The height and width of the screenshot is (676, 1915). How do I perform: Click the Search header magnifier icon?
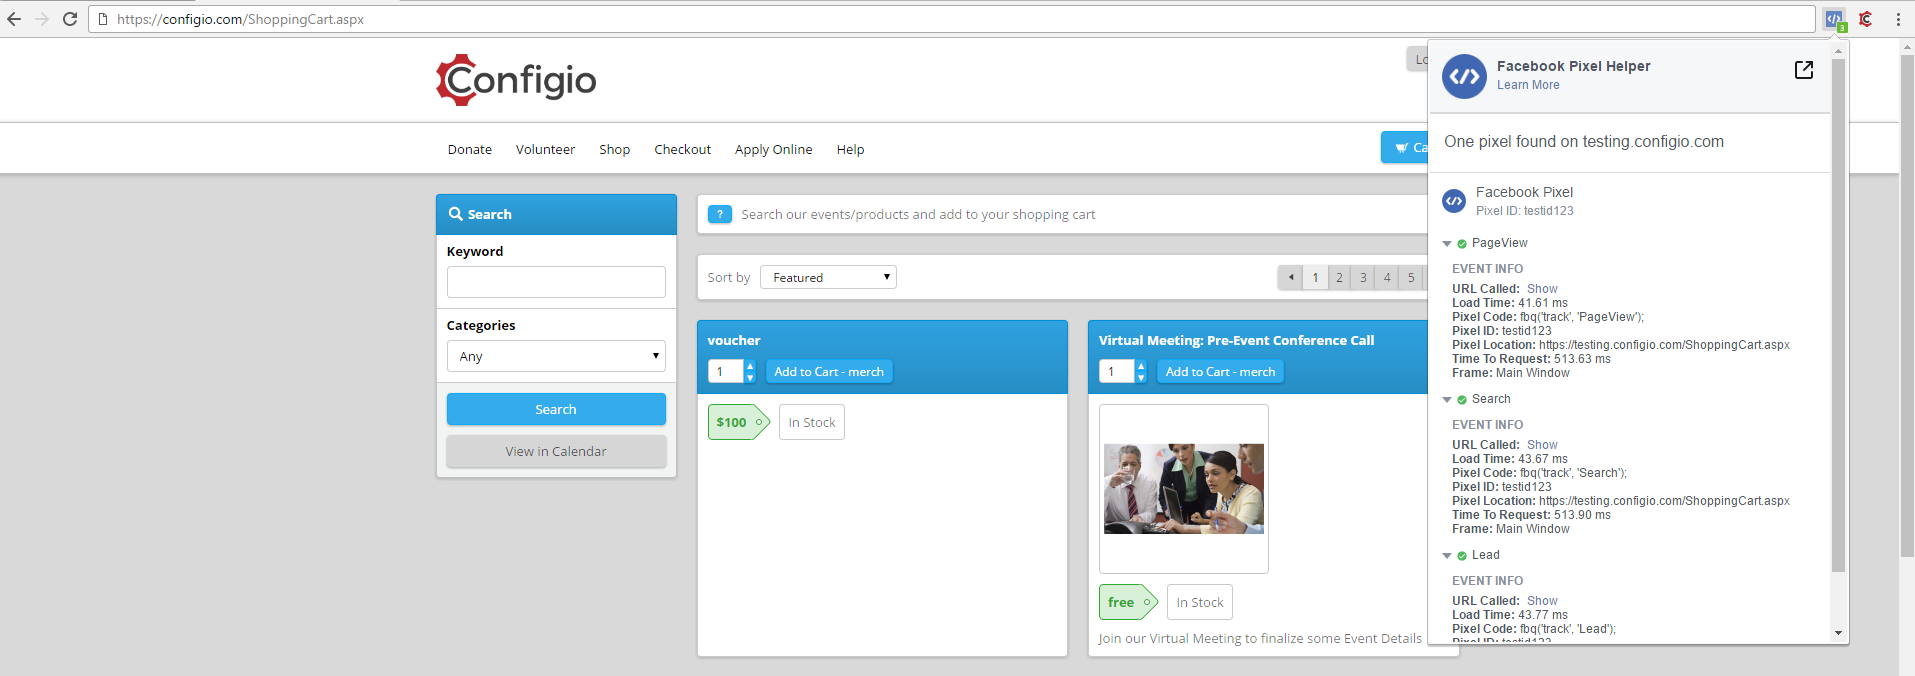[456, 214]
